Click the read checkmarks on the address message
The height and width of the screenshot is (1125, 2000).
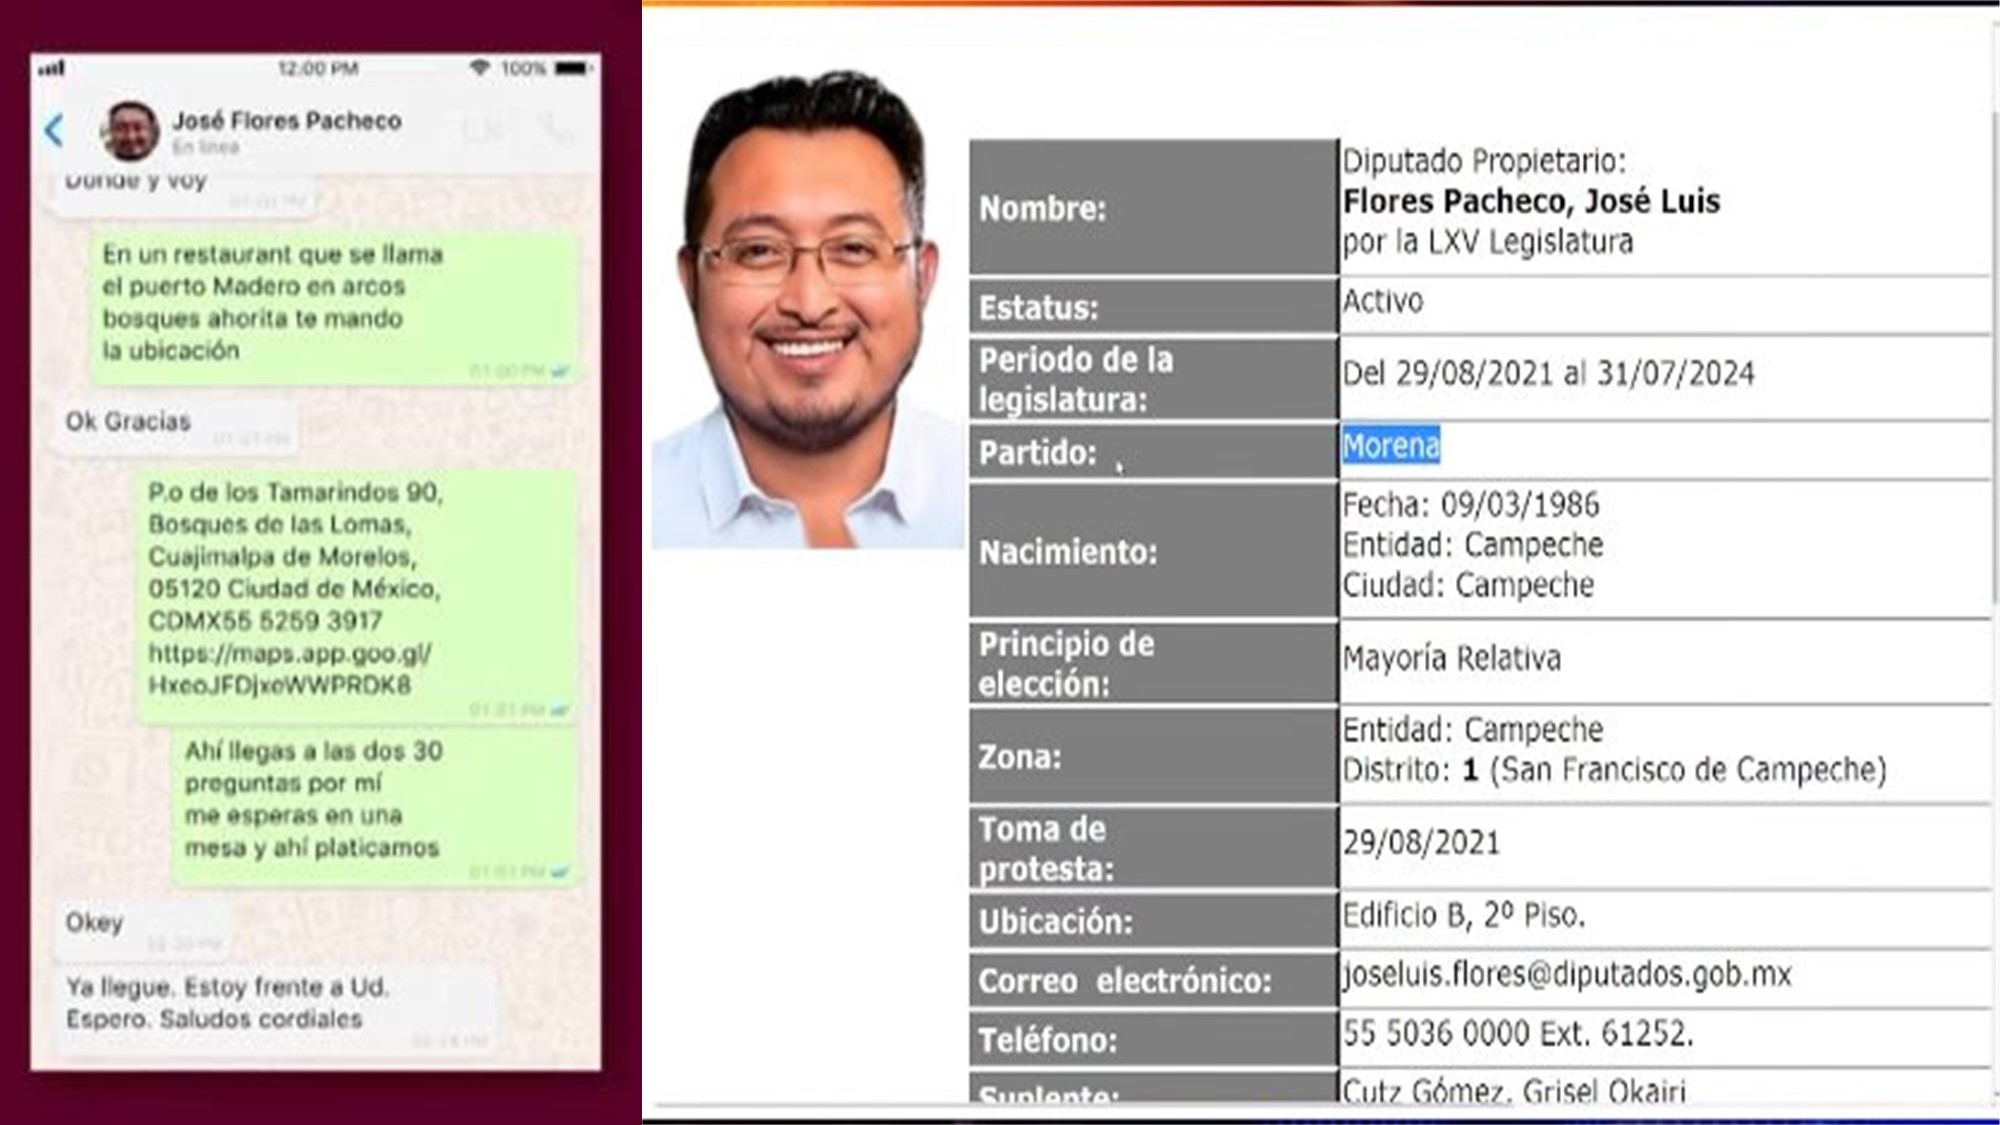pyautogui.click(x=560, y=710)
